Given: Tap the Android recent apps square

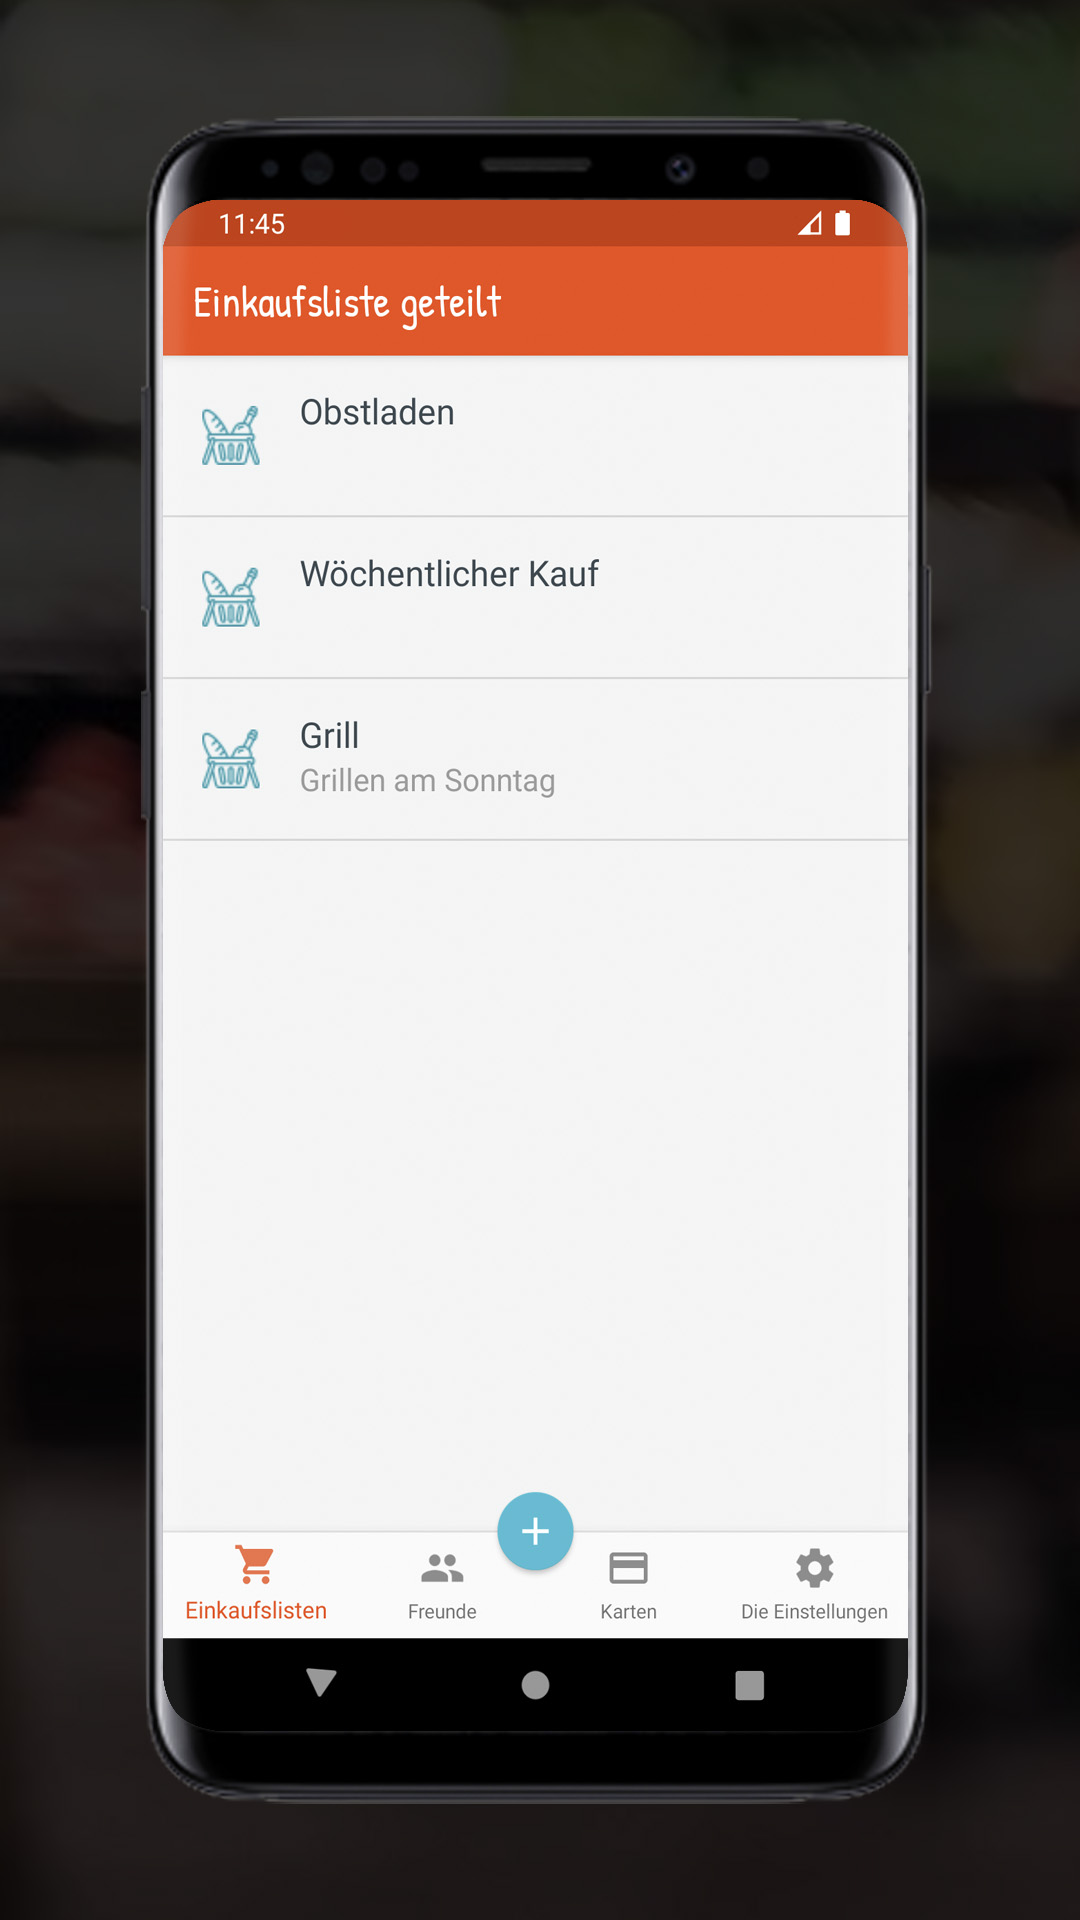Looking at the screenshot, I should tap(749, 1685).
